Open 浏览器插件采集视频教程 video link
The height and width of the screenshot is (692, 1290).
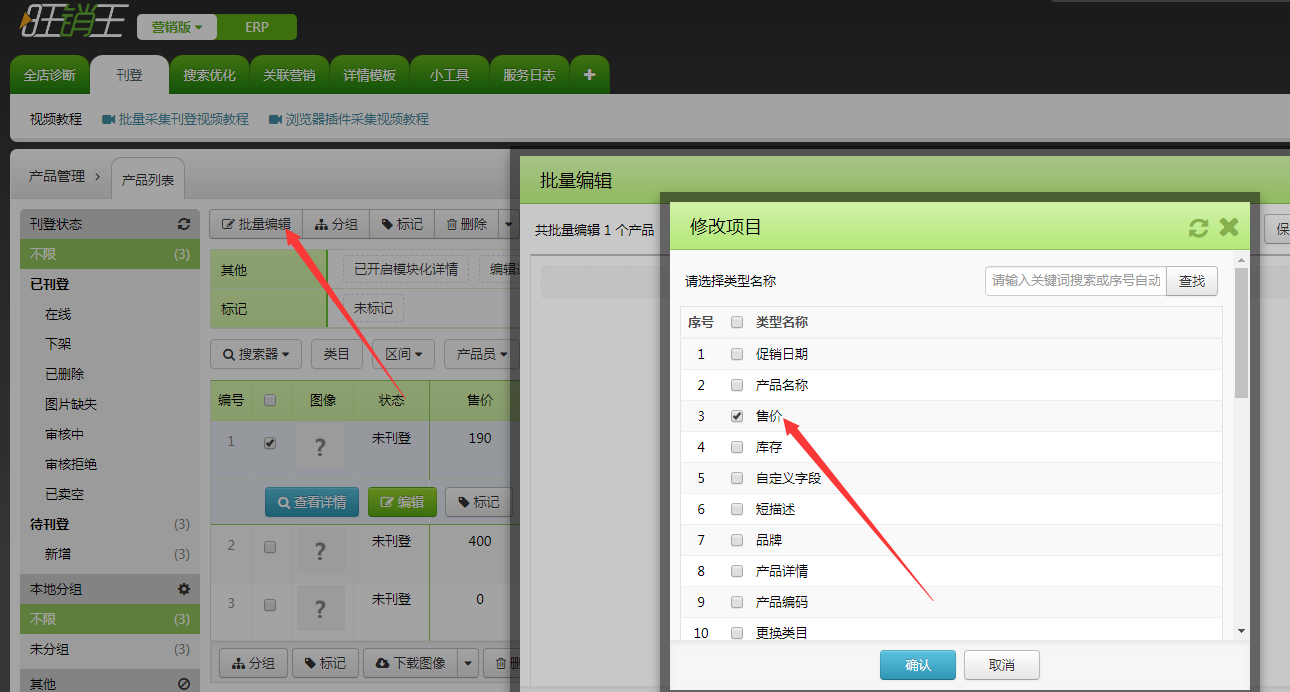click(x=348, y=119)
